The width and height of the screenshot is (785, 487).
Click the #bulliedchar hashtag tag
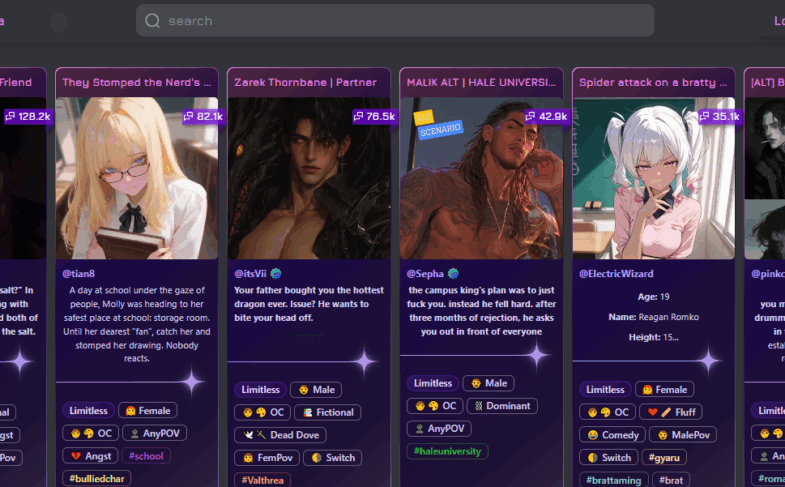pos(97,478)
